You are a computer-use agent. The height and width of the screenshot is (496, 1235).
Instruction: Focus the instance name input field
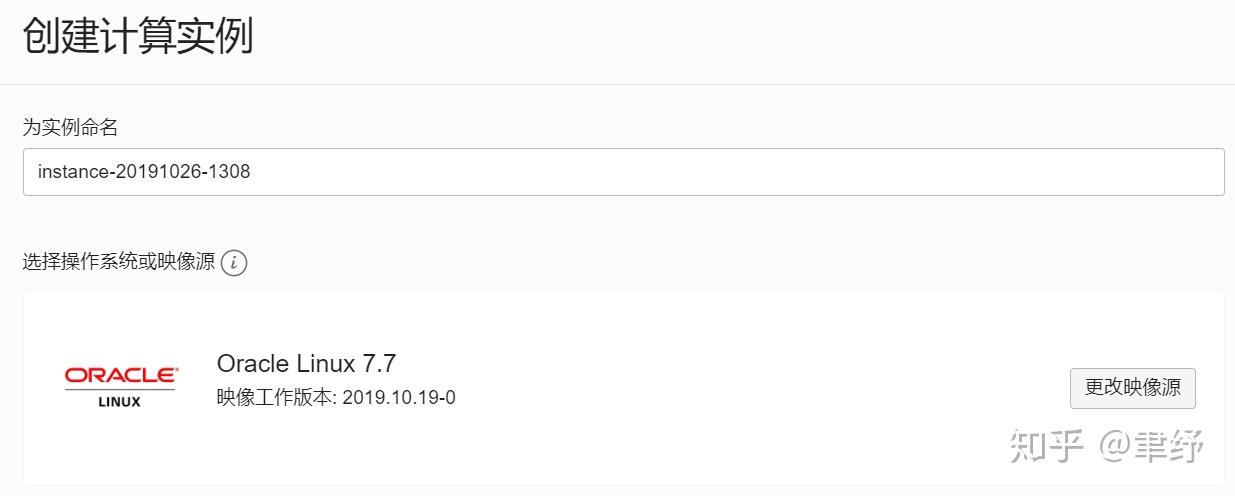[623, 172]
